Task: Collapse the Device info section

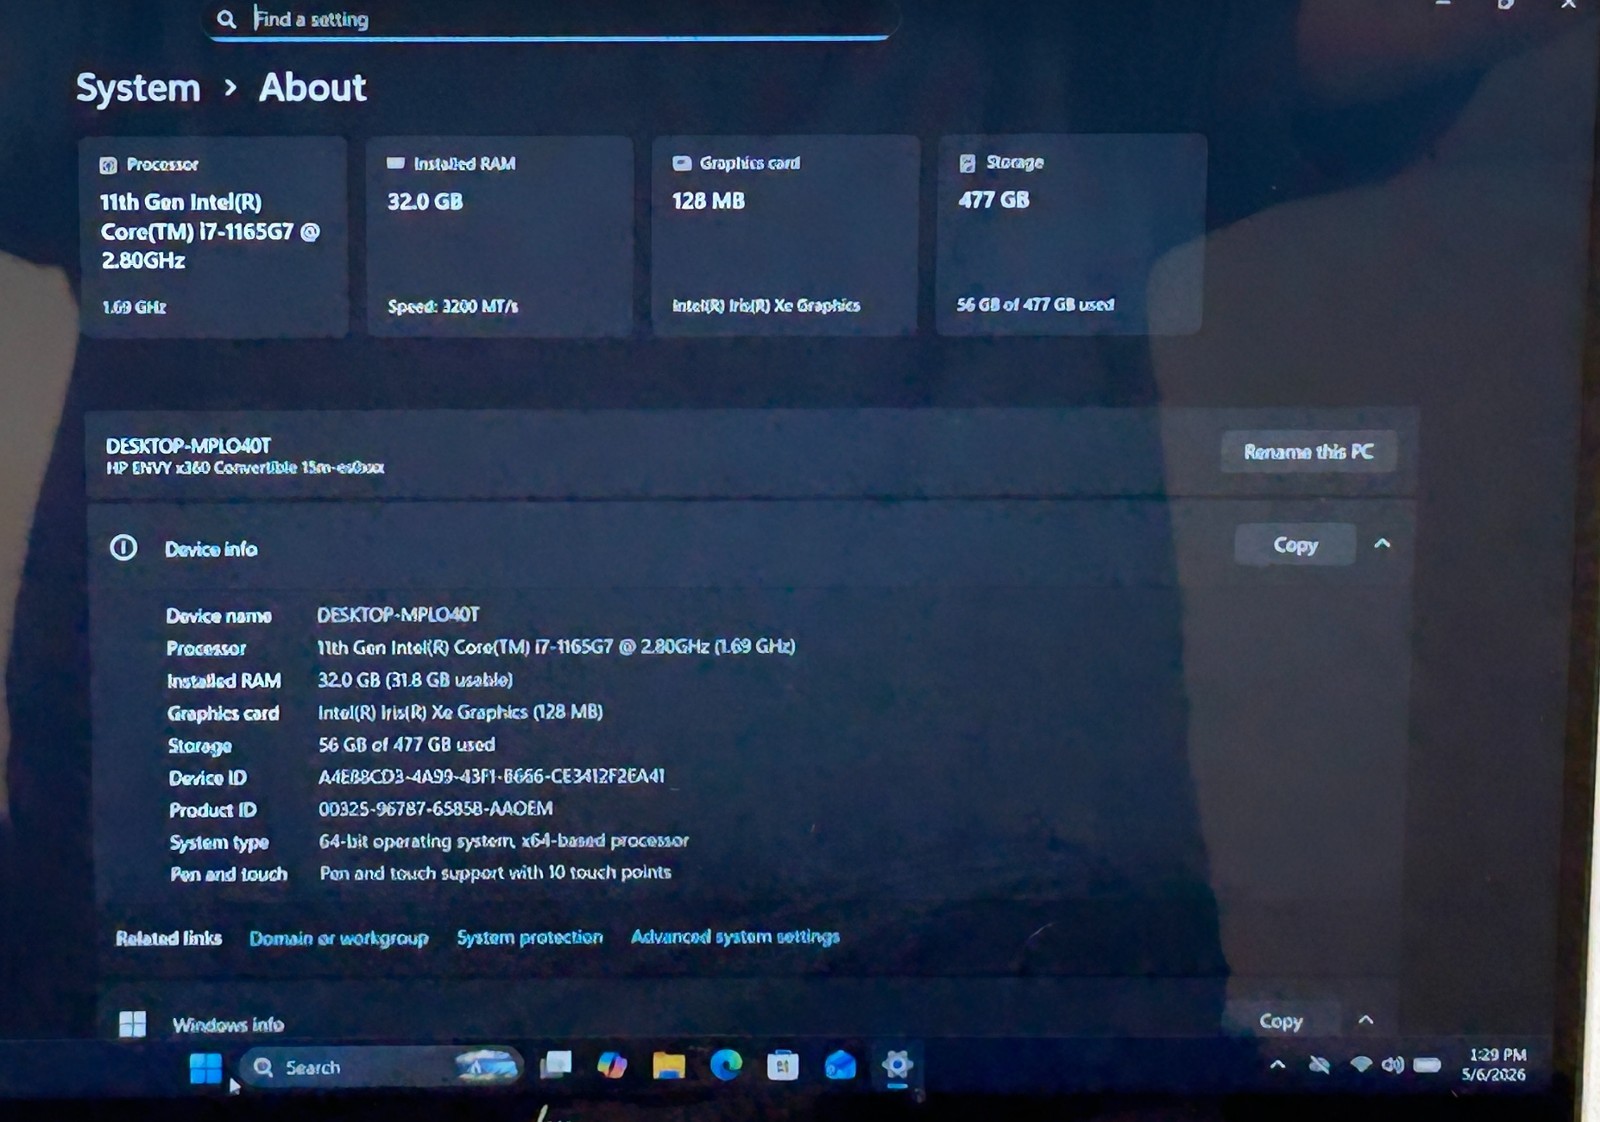Action: pyautogui.click(x=1382, y=544)
